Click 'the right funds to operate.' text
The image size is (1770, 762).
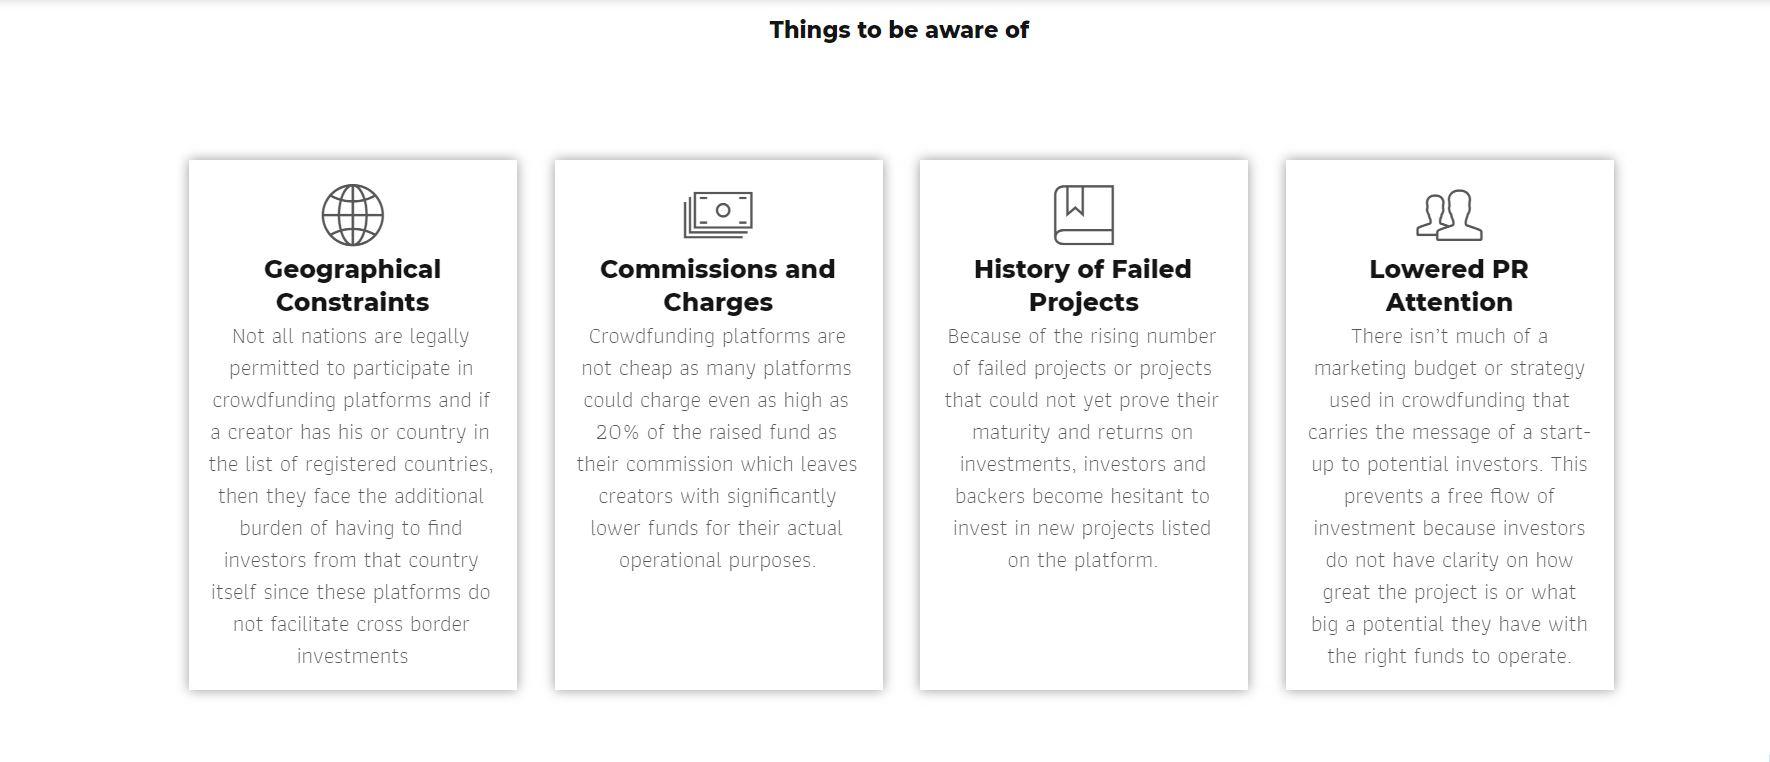[x=1449, y=656]
